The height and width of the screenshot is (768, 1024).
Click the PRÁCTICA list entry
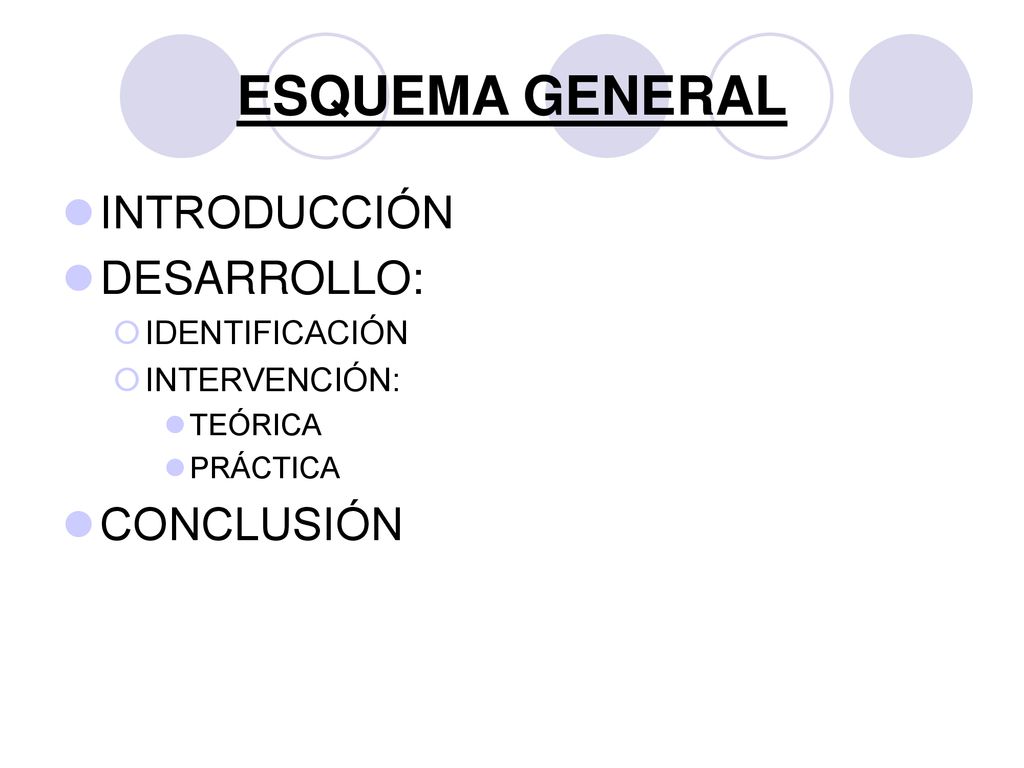point(264,466)
